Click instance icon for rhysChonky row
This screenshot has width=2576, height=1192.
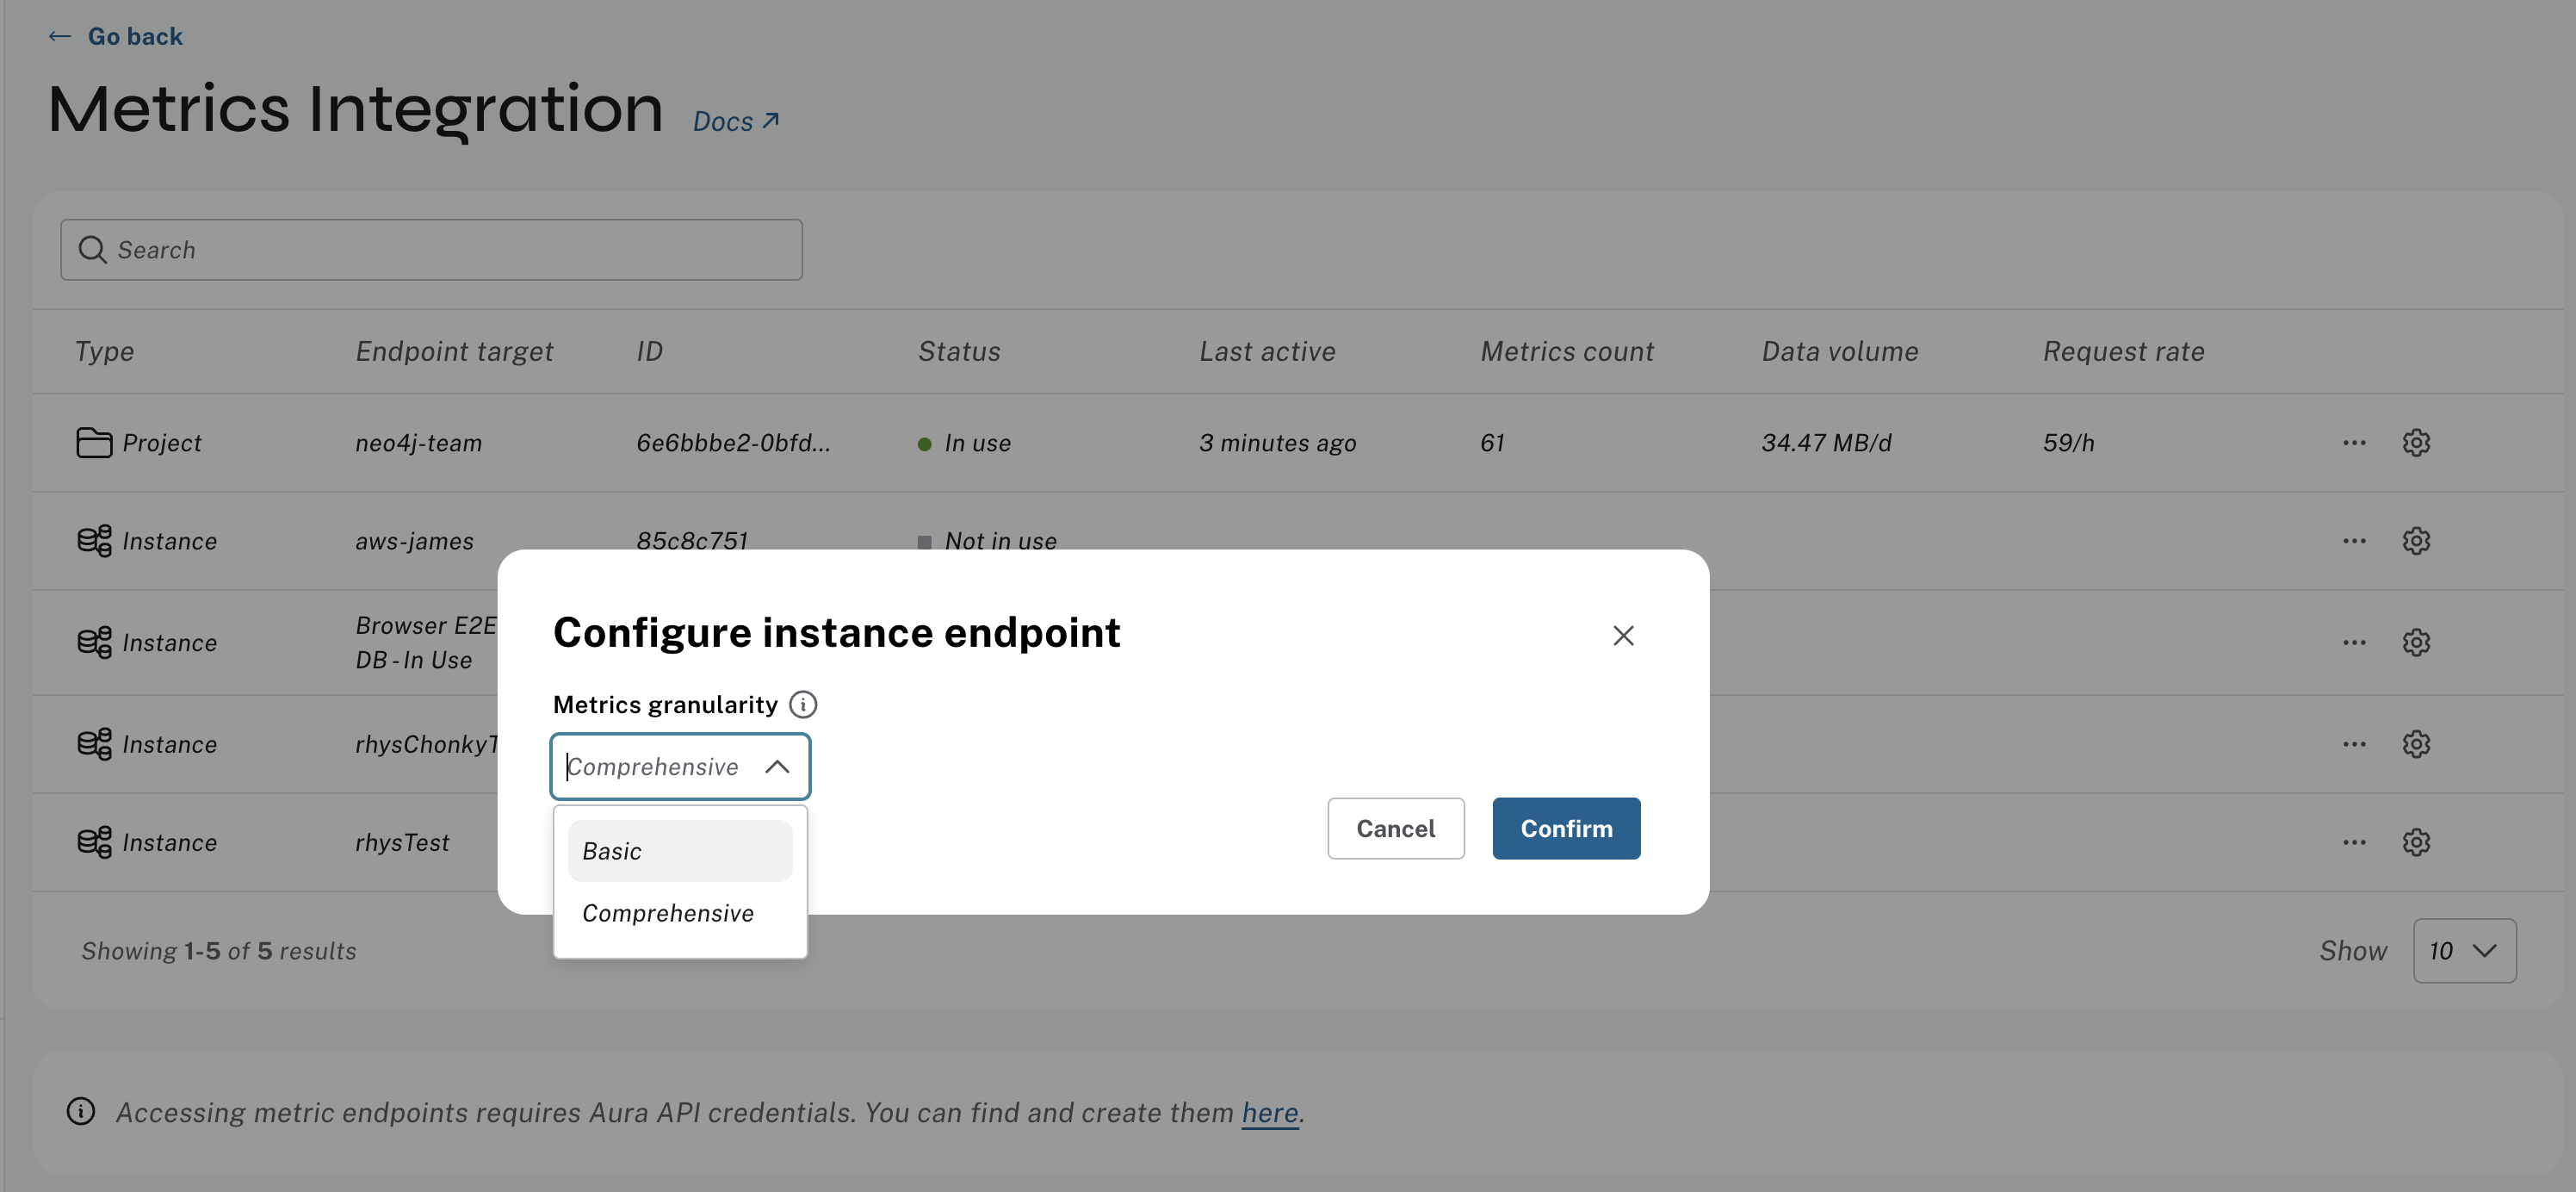coord(94,744)
